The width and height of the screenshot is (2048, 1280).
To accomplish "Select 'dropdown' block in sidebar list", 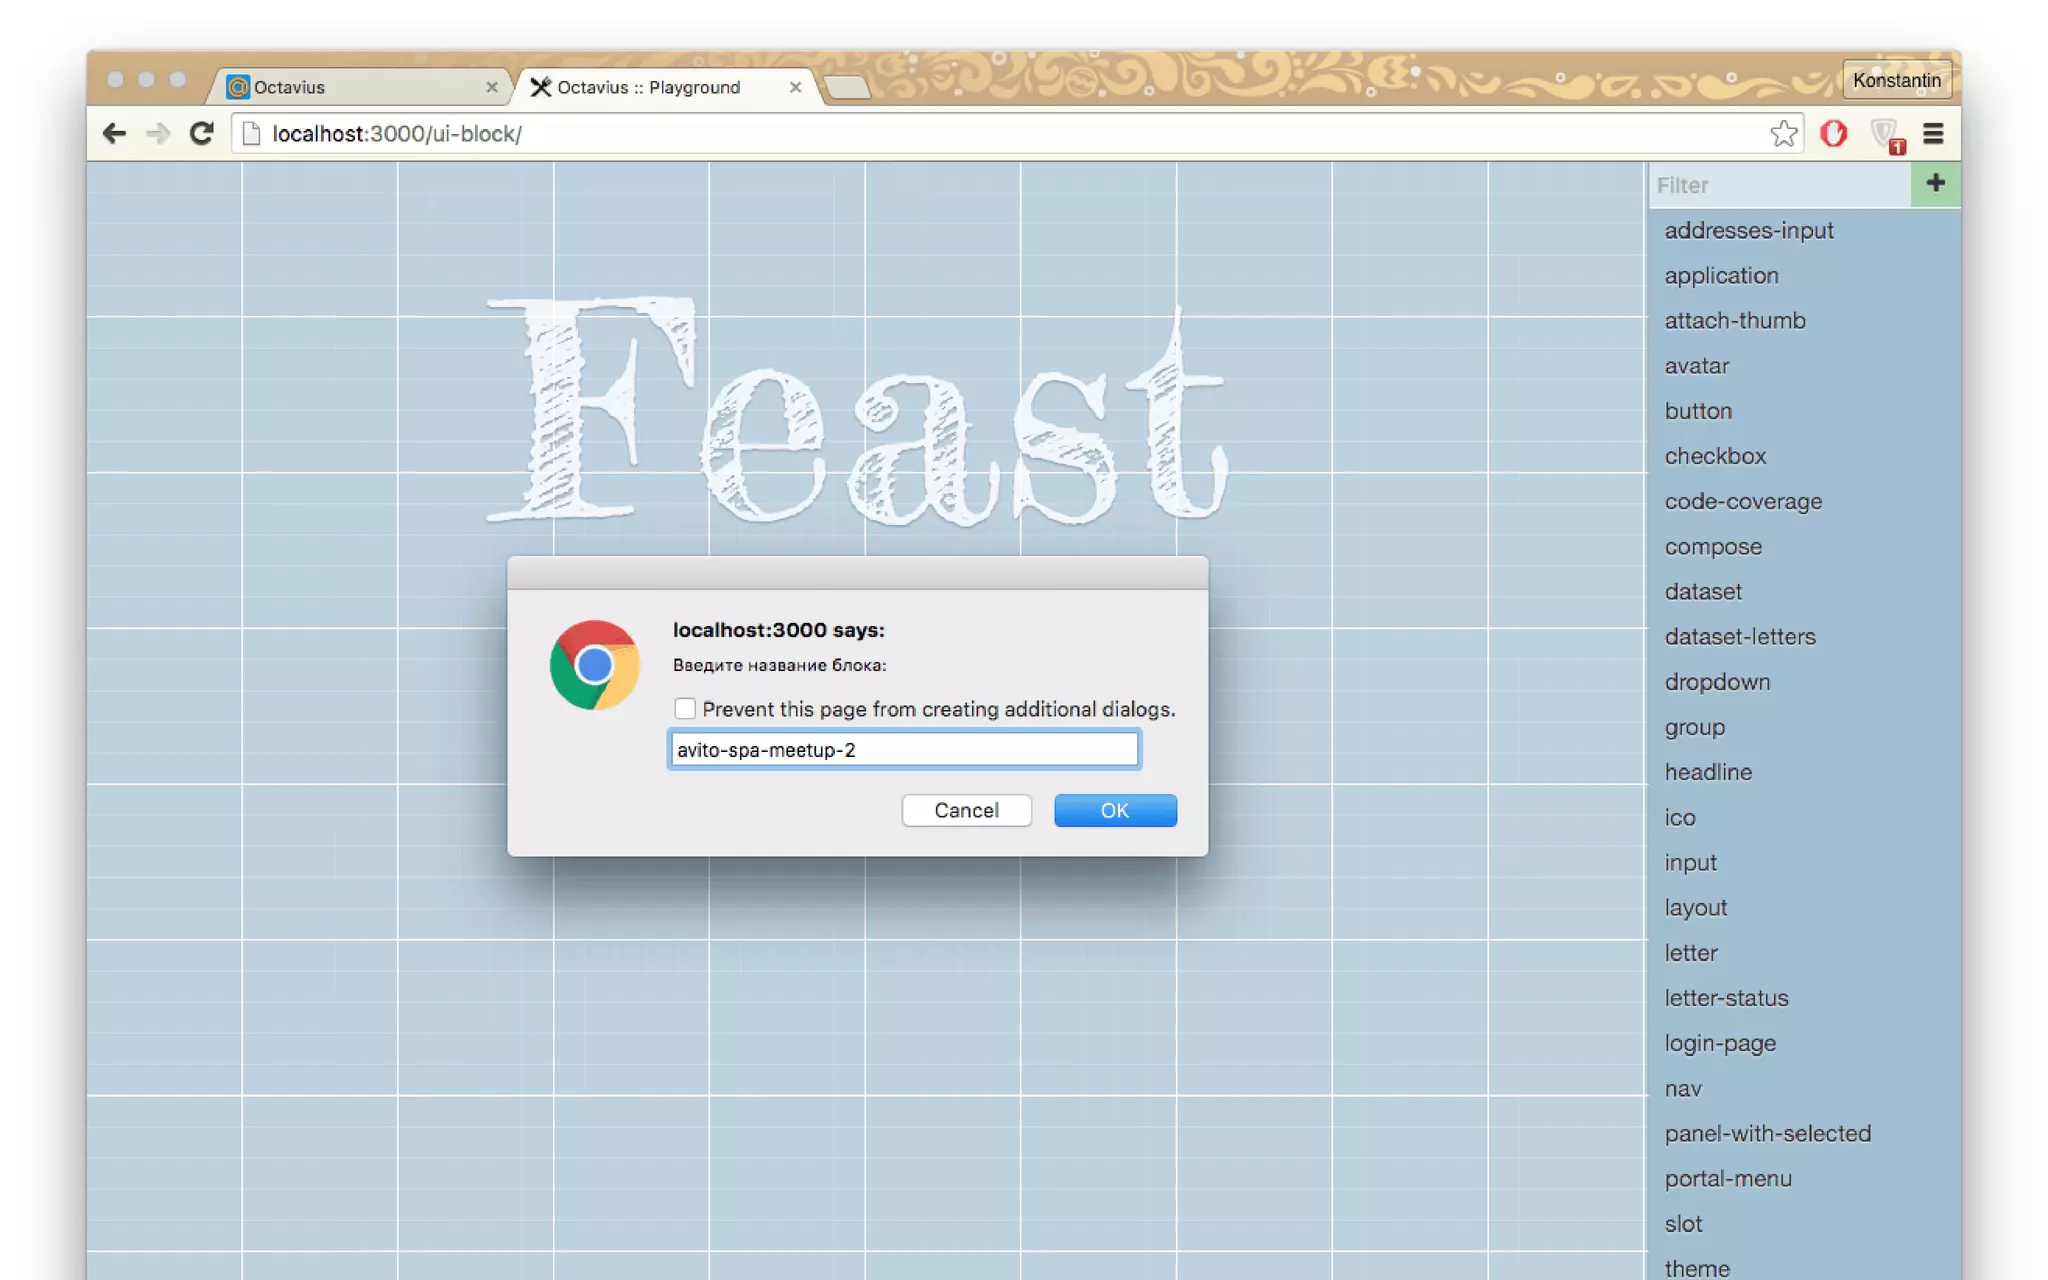I will 1717,682.
